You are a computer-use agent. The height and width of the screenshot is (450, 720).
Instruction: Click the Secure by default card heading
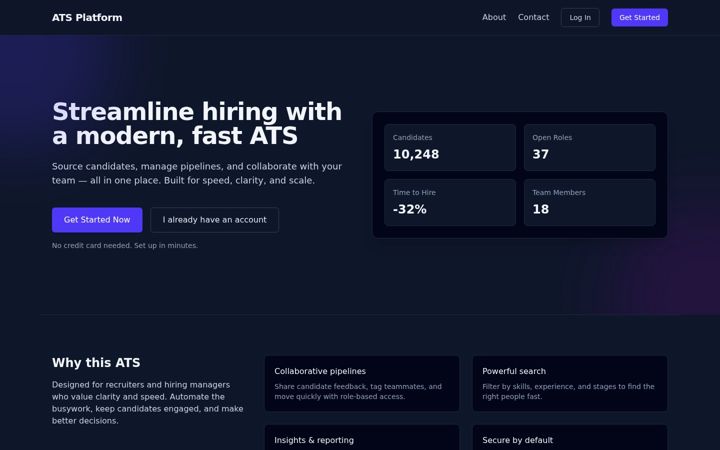(518, 440)
